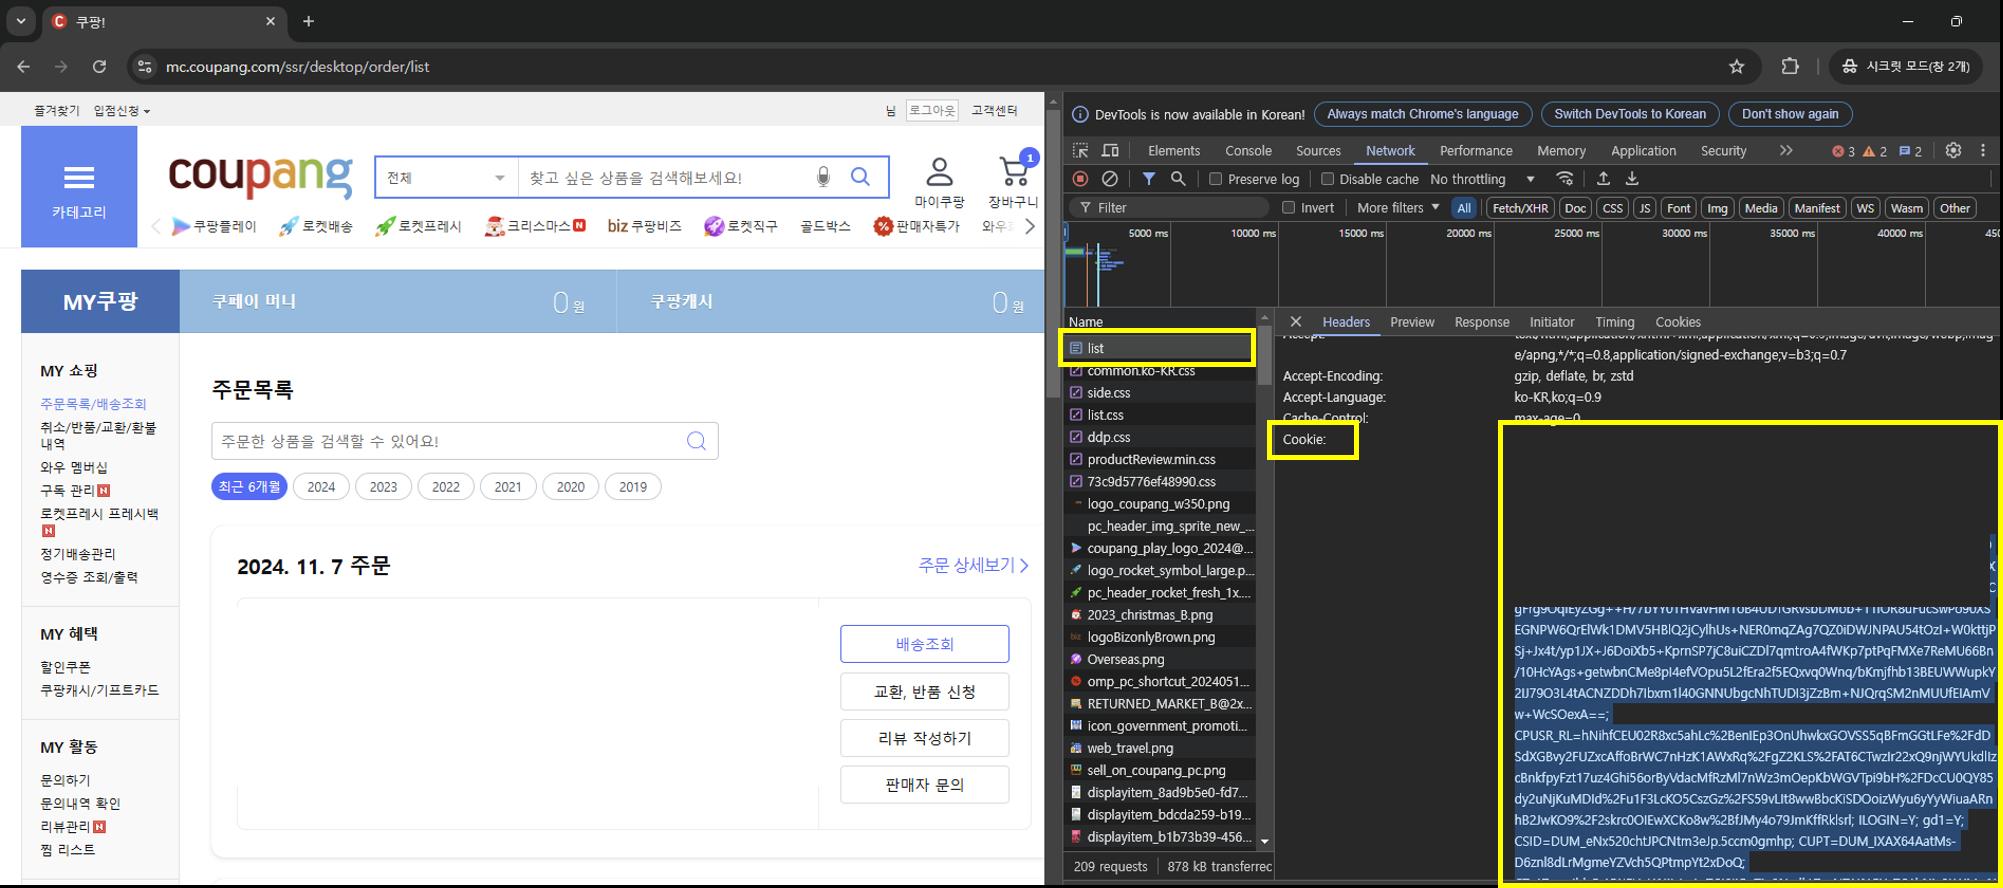Open the Response tab of request
The width and height of the screenshot is (2003, 888).
1482,322
